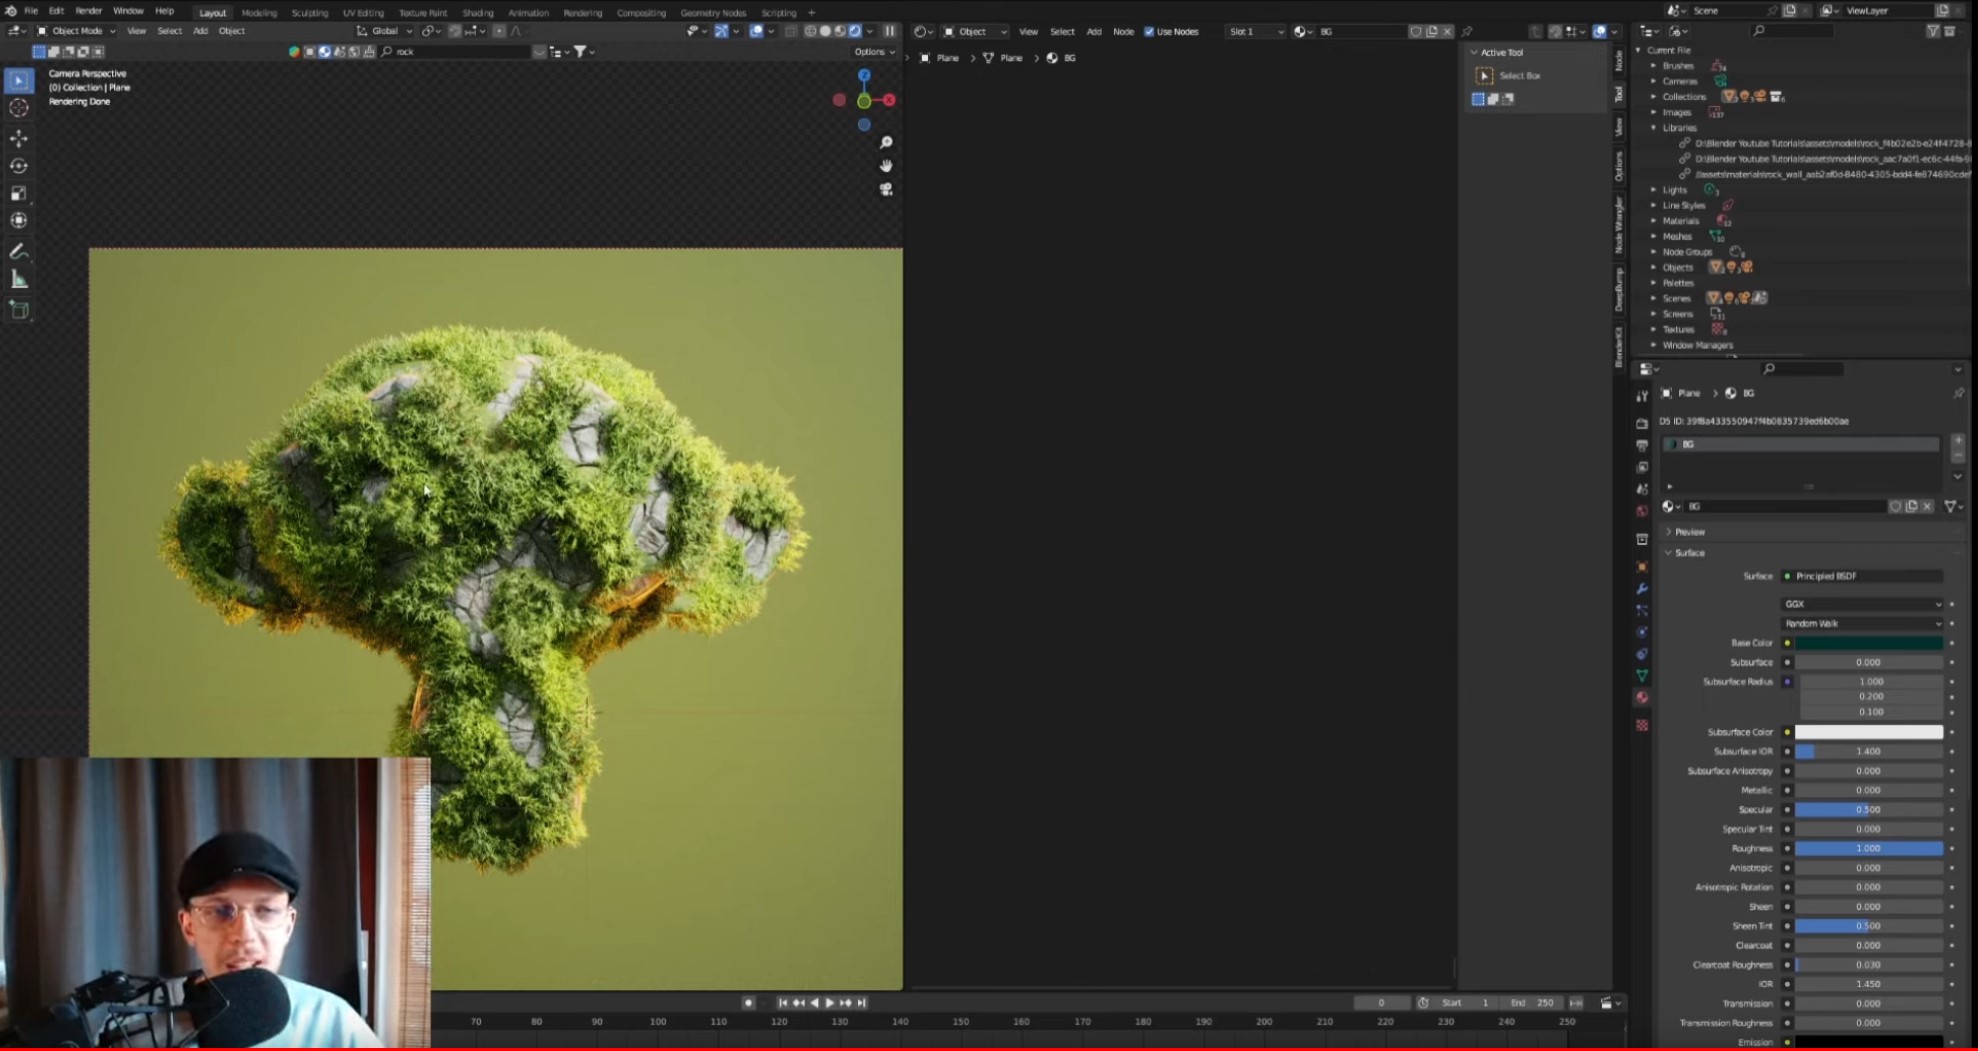The image size is (1978, 1051).
Task: Open the Modifier wrench properties tab
Action: pos(1642,589)
